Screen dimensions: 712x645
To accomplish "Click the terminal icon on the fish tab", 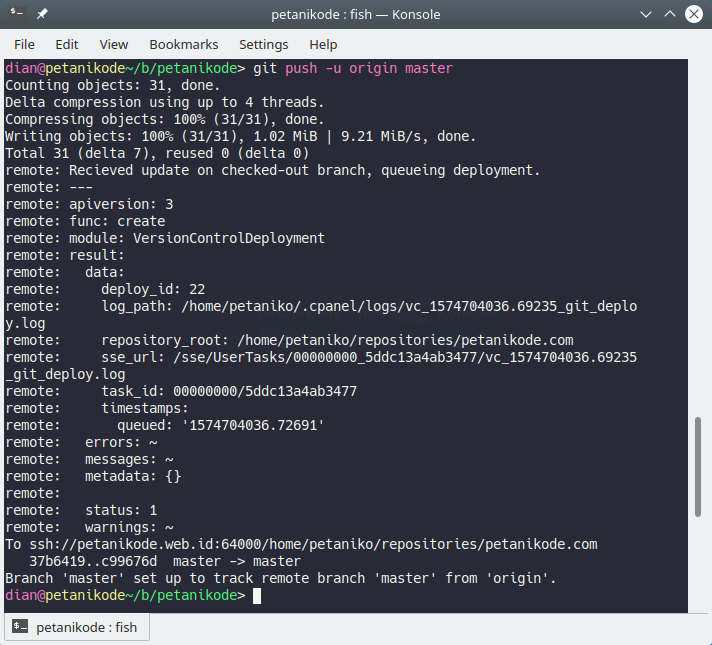I will 20,628.
